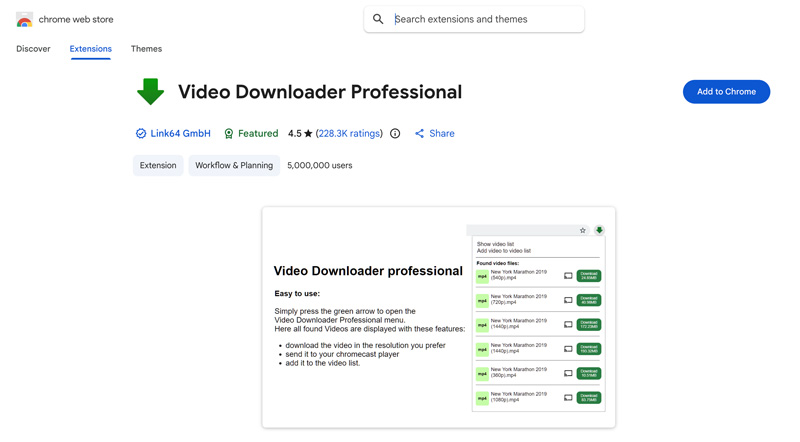
Task: Click the Add to Chrome button
Action: click(727, 92)
